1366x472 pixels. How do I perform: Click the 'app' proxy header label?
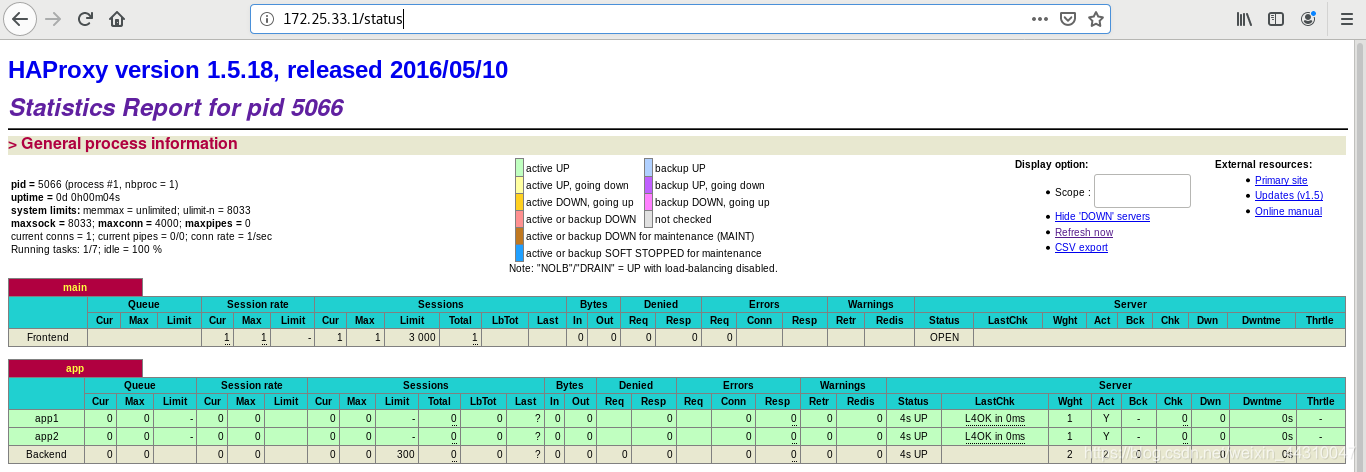[75, 368]
